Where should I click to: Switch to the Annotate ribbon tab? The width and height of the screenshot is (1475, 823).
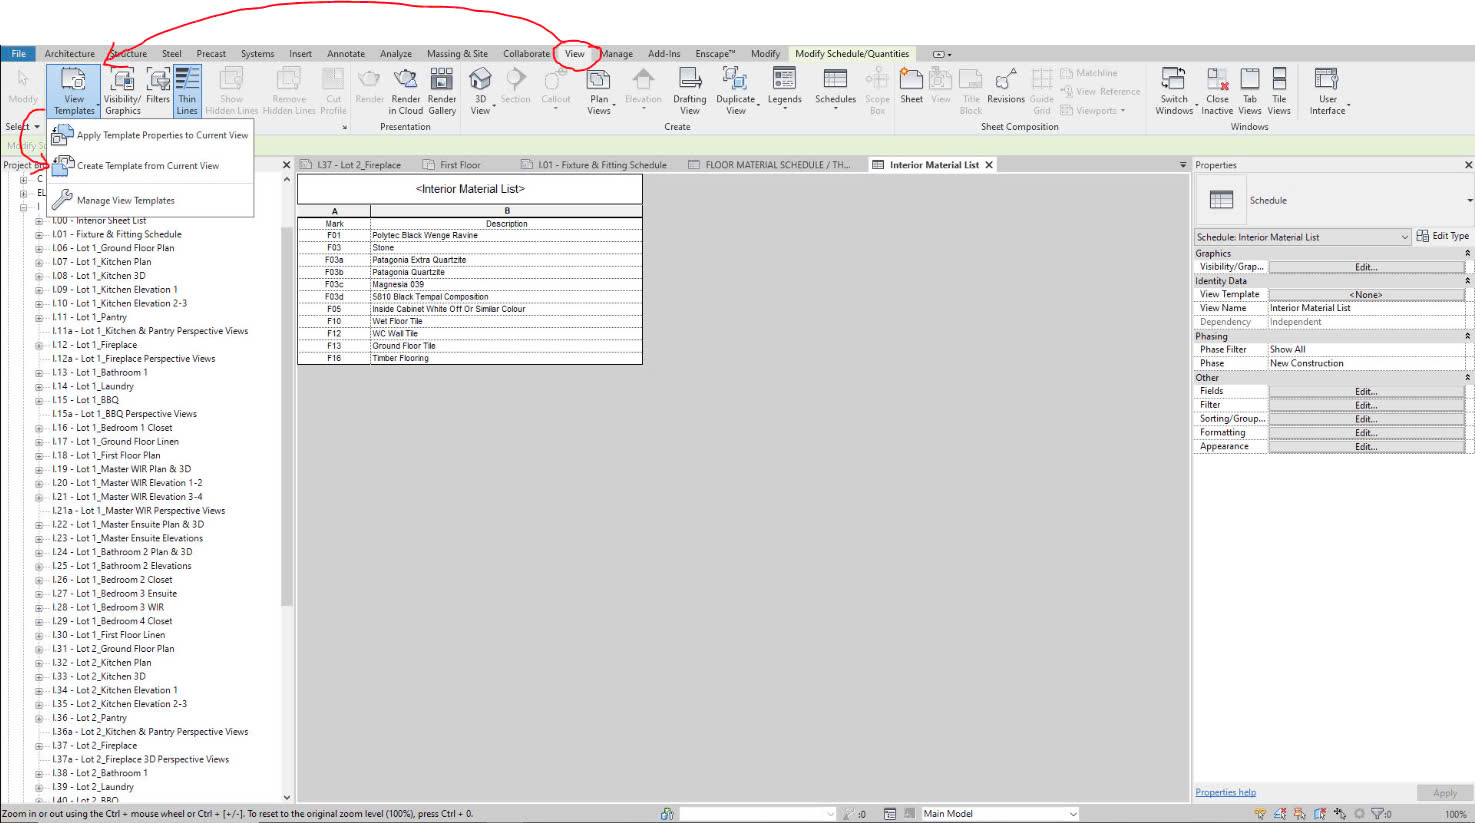(346, 54)
